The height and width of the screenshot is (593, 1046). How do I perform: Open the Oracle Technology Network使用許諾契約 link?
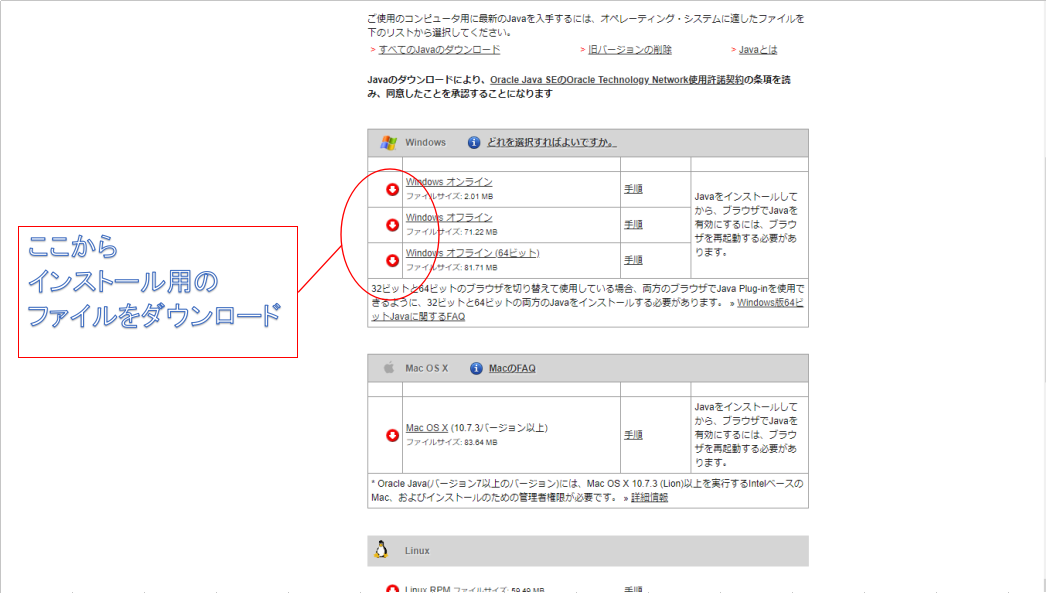tap(616, 80)
